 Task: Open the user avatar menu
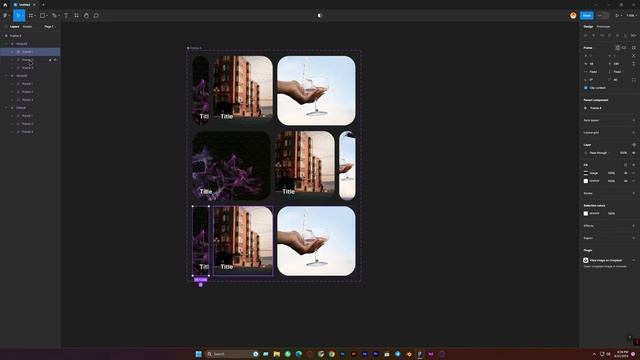[x=573, y=16]
